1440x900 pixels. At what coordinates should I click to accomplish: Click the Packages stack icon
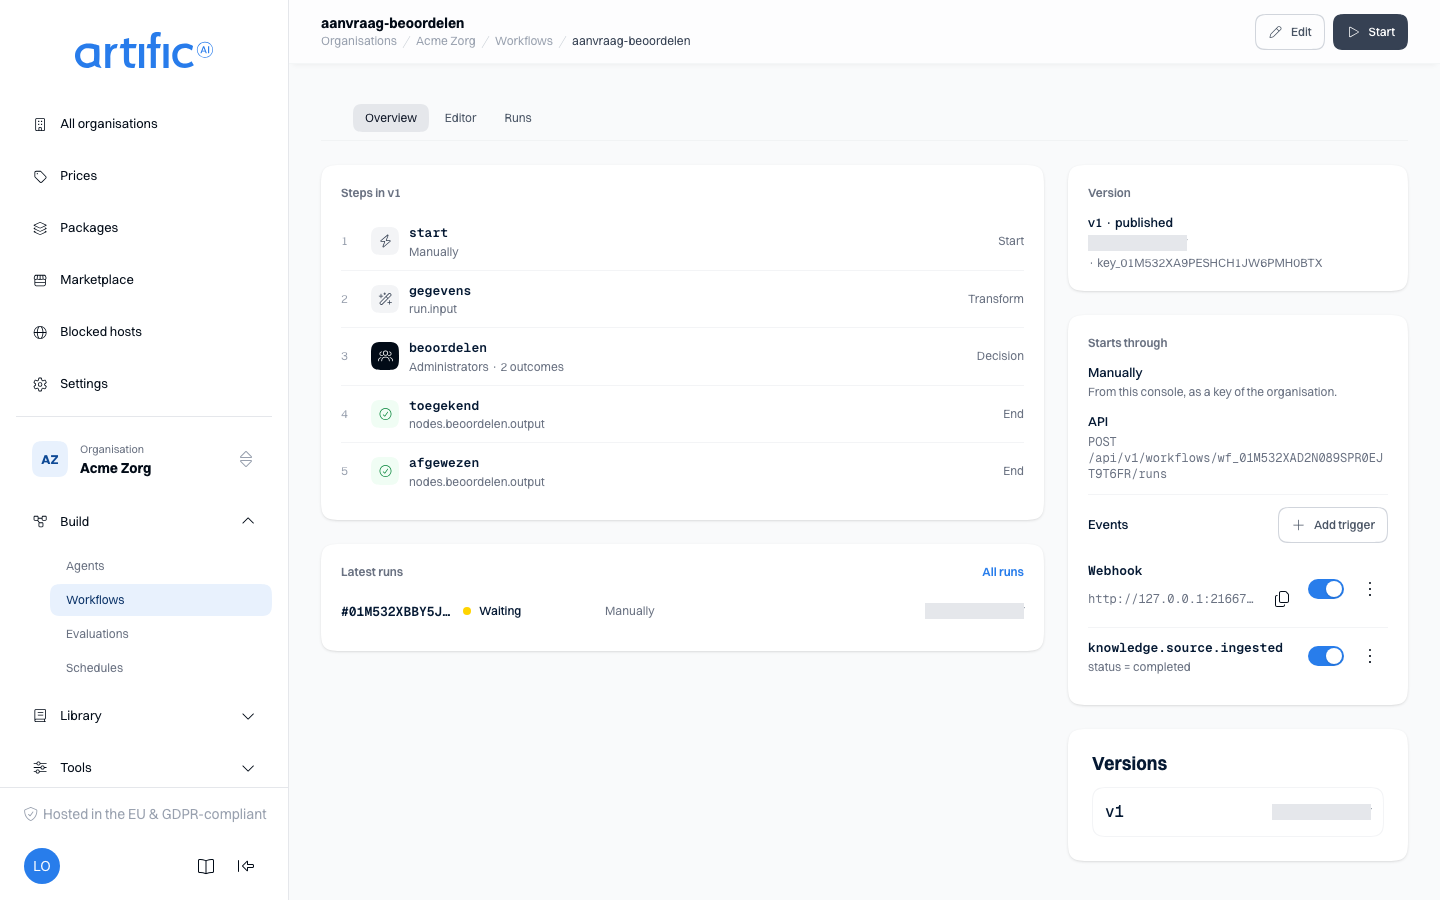[40, 228]
